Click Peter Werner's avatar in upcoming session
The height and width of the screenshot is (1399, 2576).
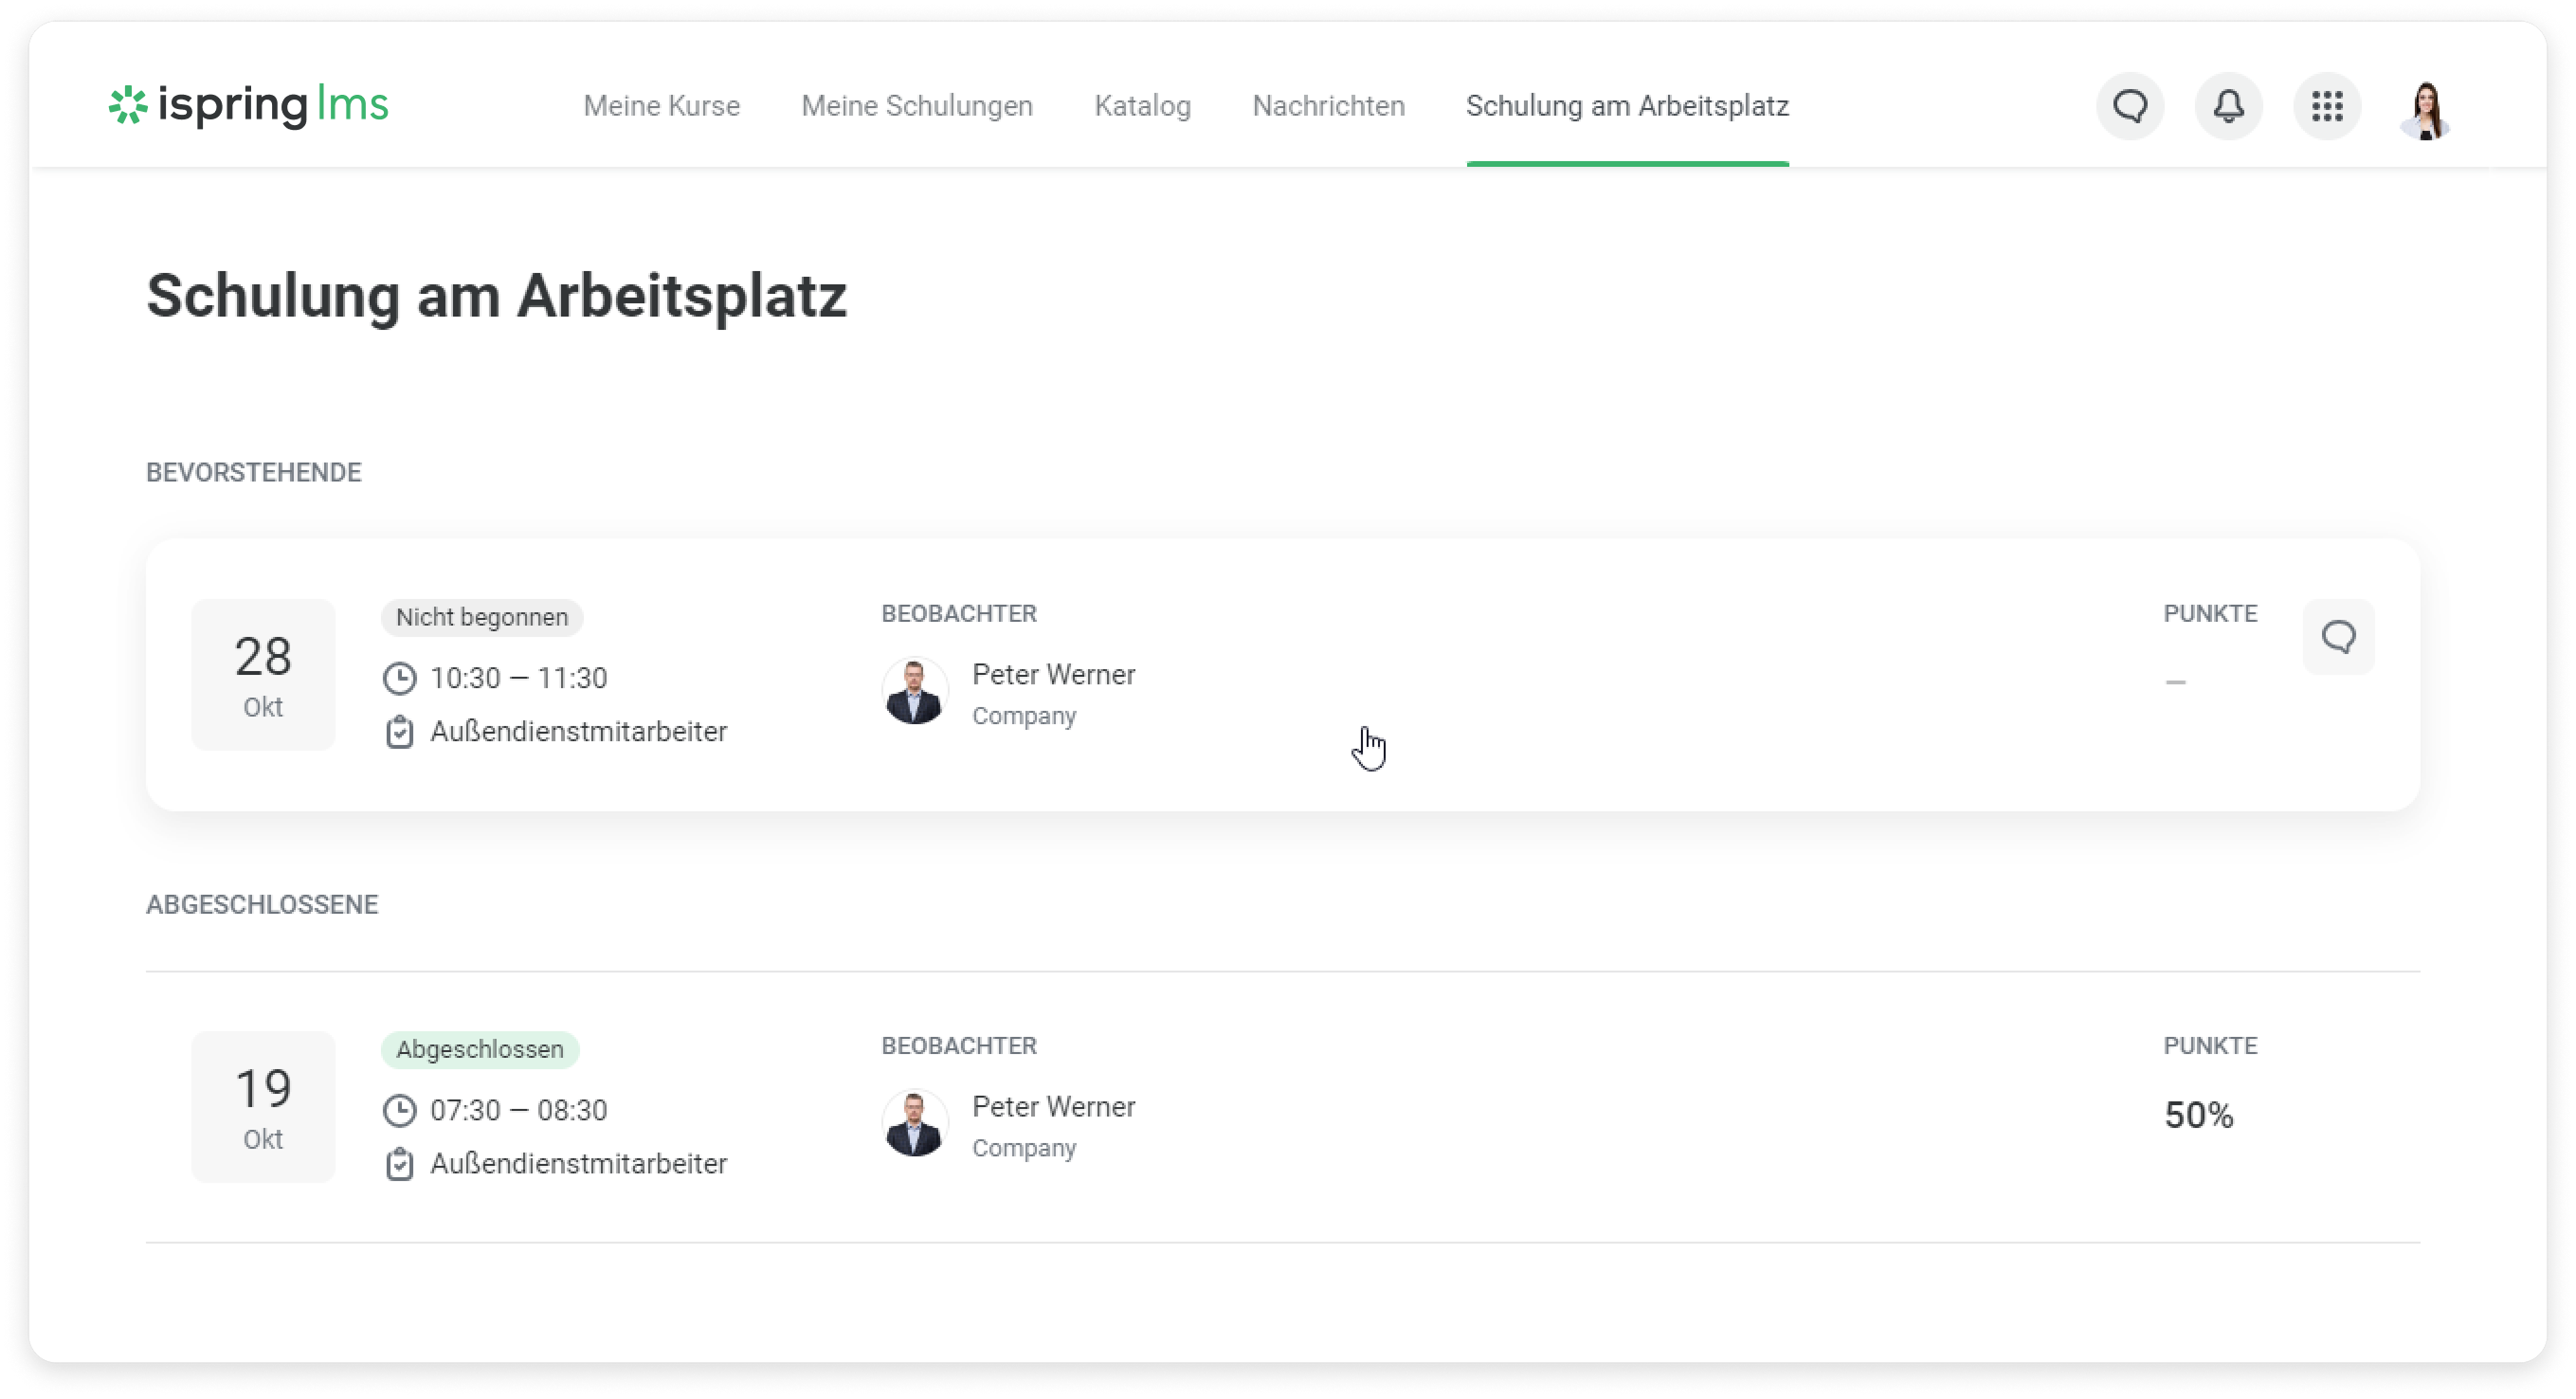point(914,691)
